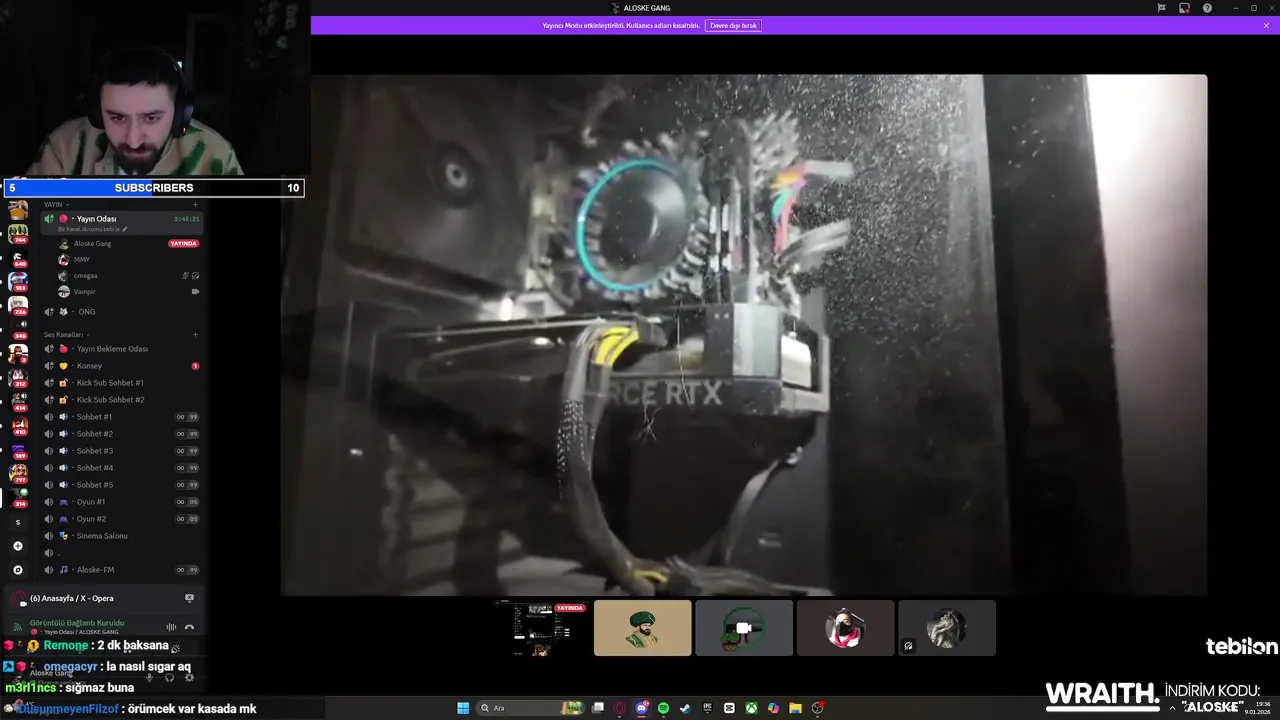Click the Yayın Odası call timer 3:45:21
This screenshot has width=1280, height=720.
coord(186,219)
